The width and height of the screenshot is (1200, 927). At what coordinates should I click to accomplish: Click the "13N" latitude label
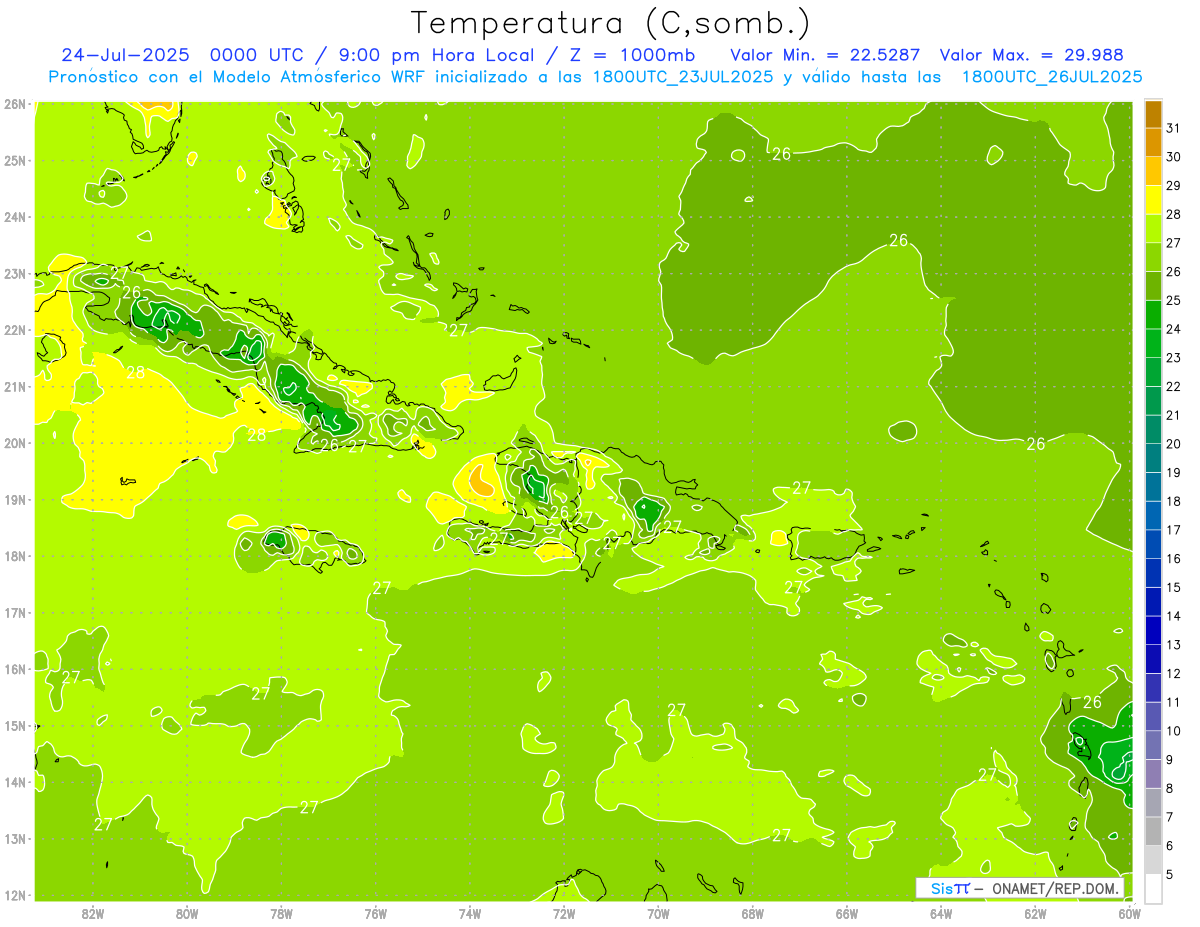pos(15,838)
